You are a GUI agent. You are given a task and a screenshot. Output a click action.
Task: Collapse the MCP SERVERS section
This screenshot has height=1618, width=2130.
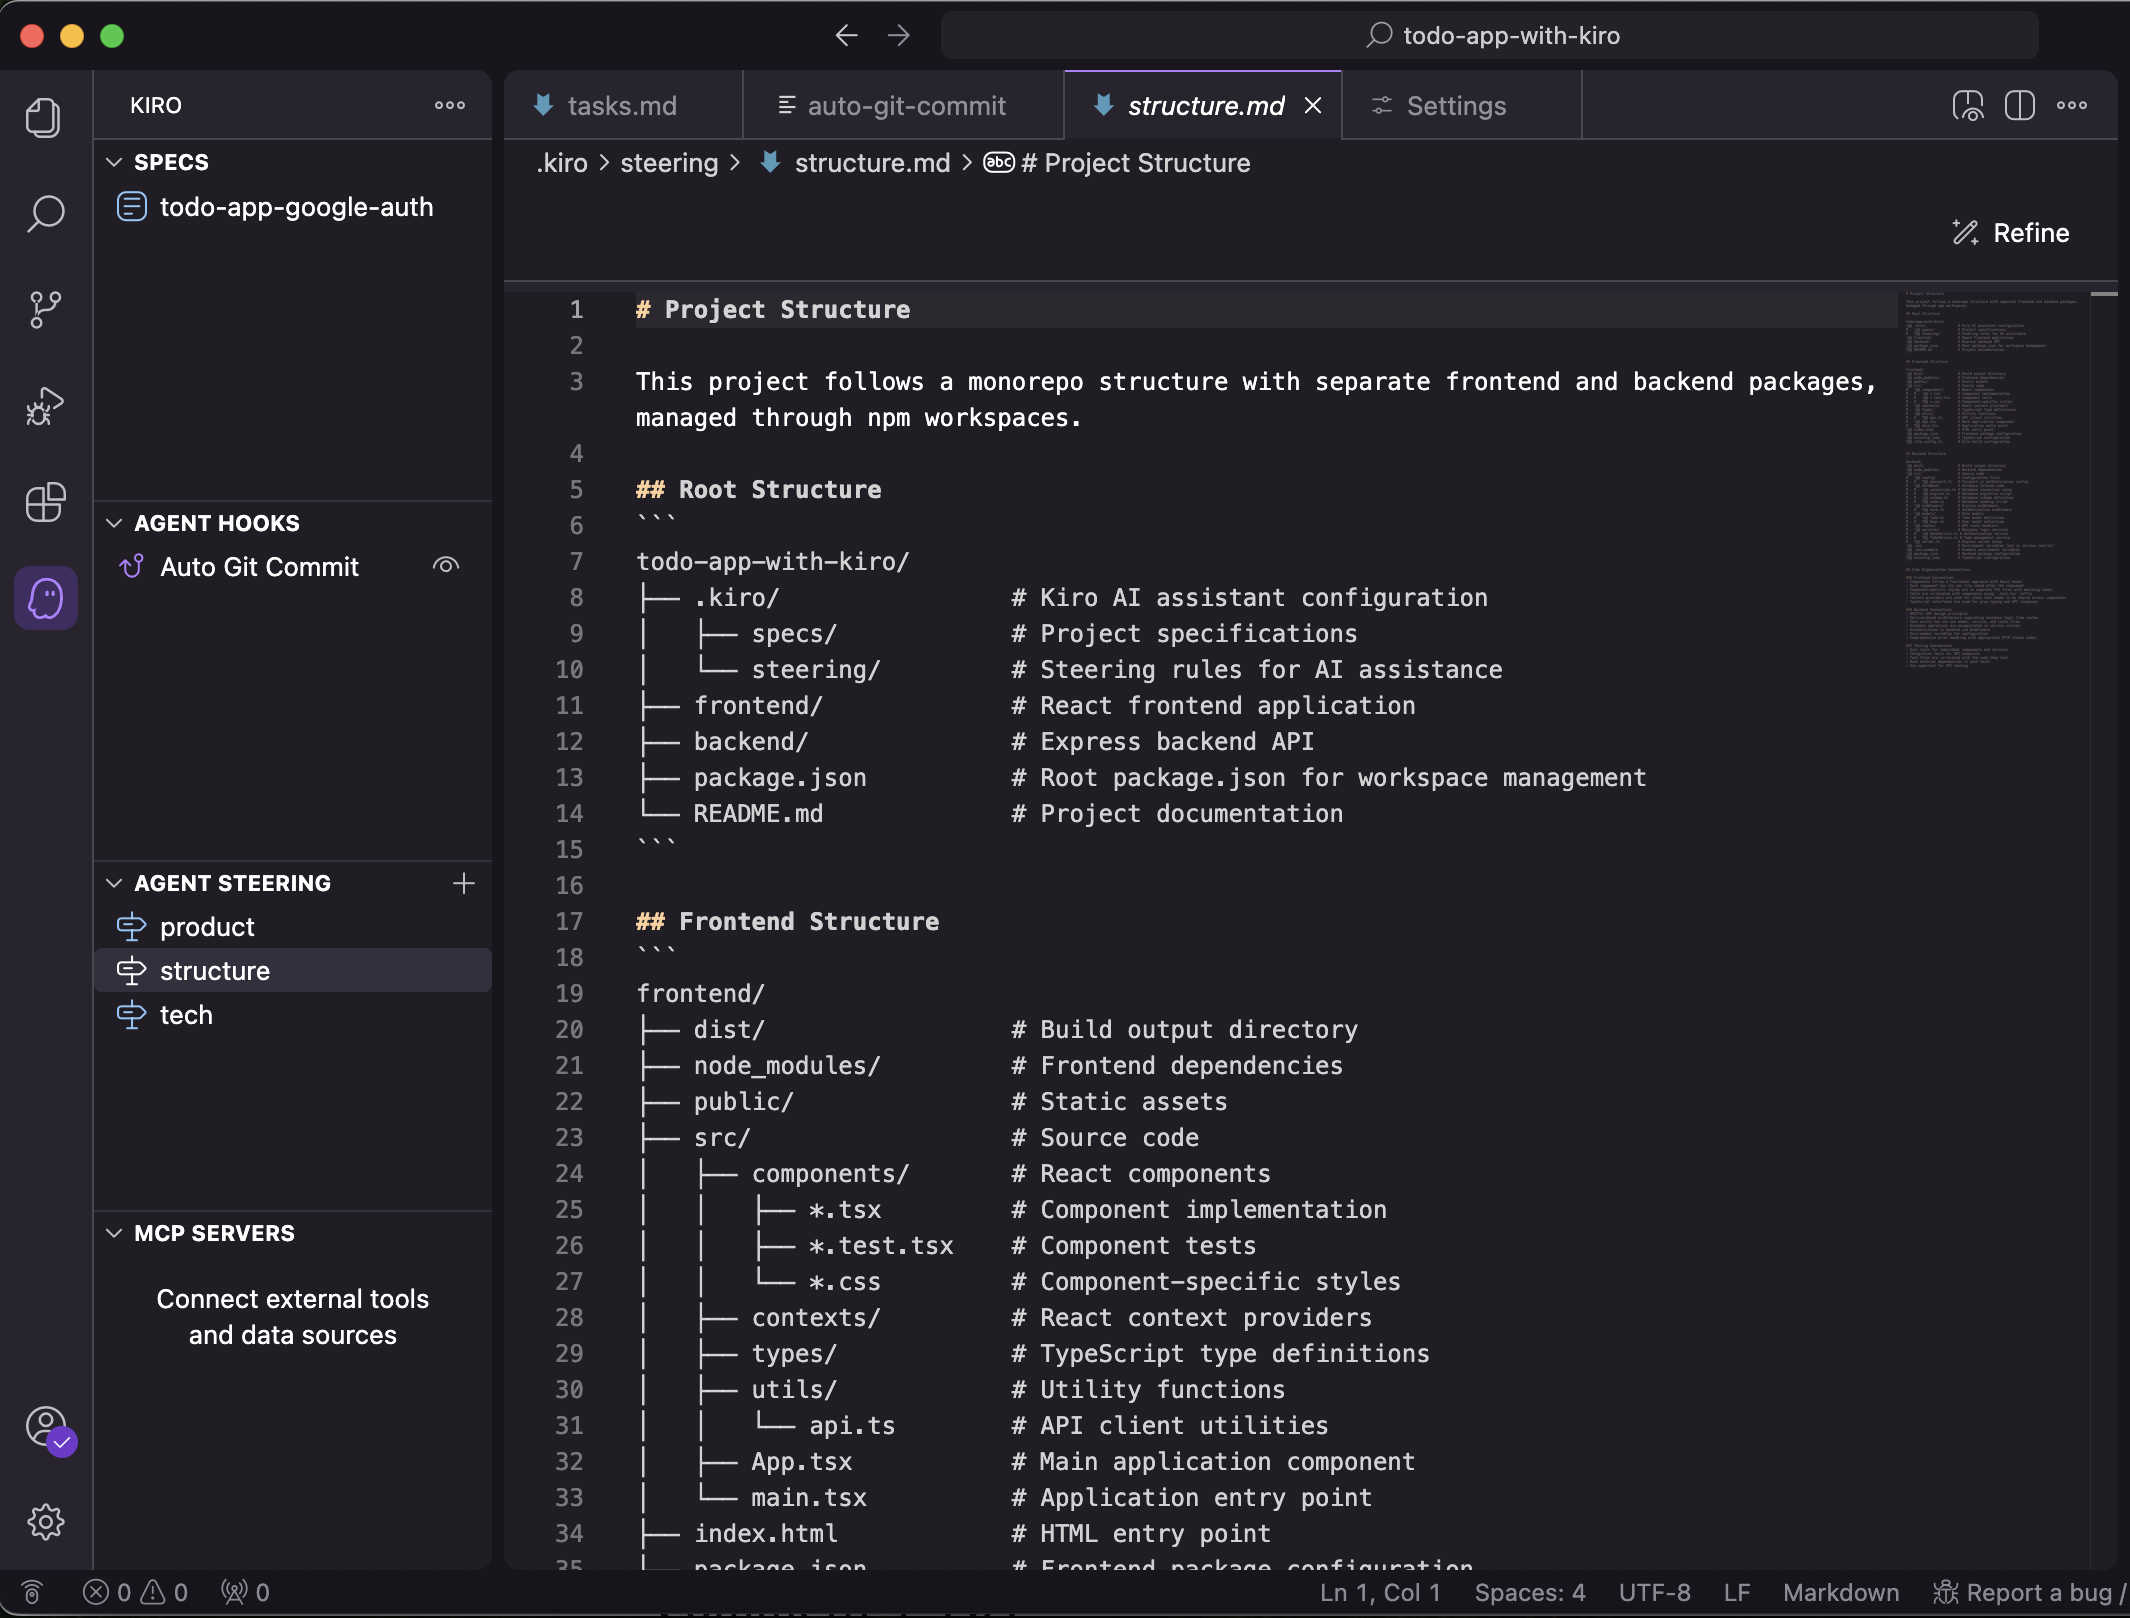coord(114,1233)
